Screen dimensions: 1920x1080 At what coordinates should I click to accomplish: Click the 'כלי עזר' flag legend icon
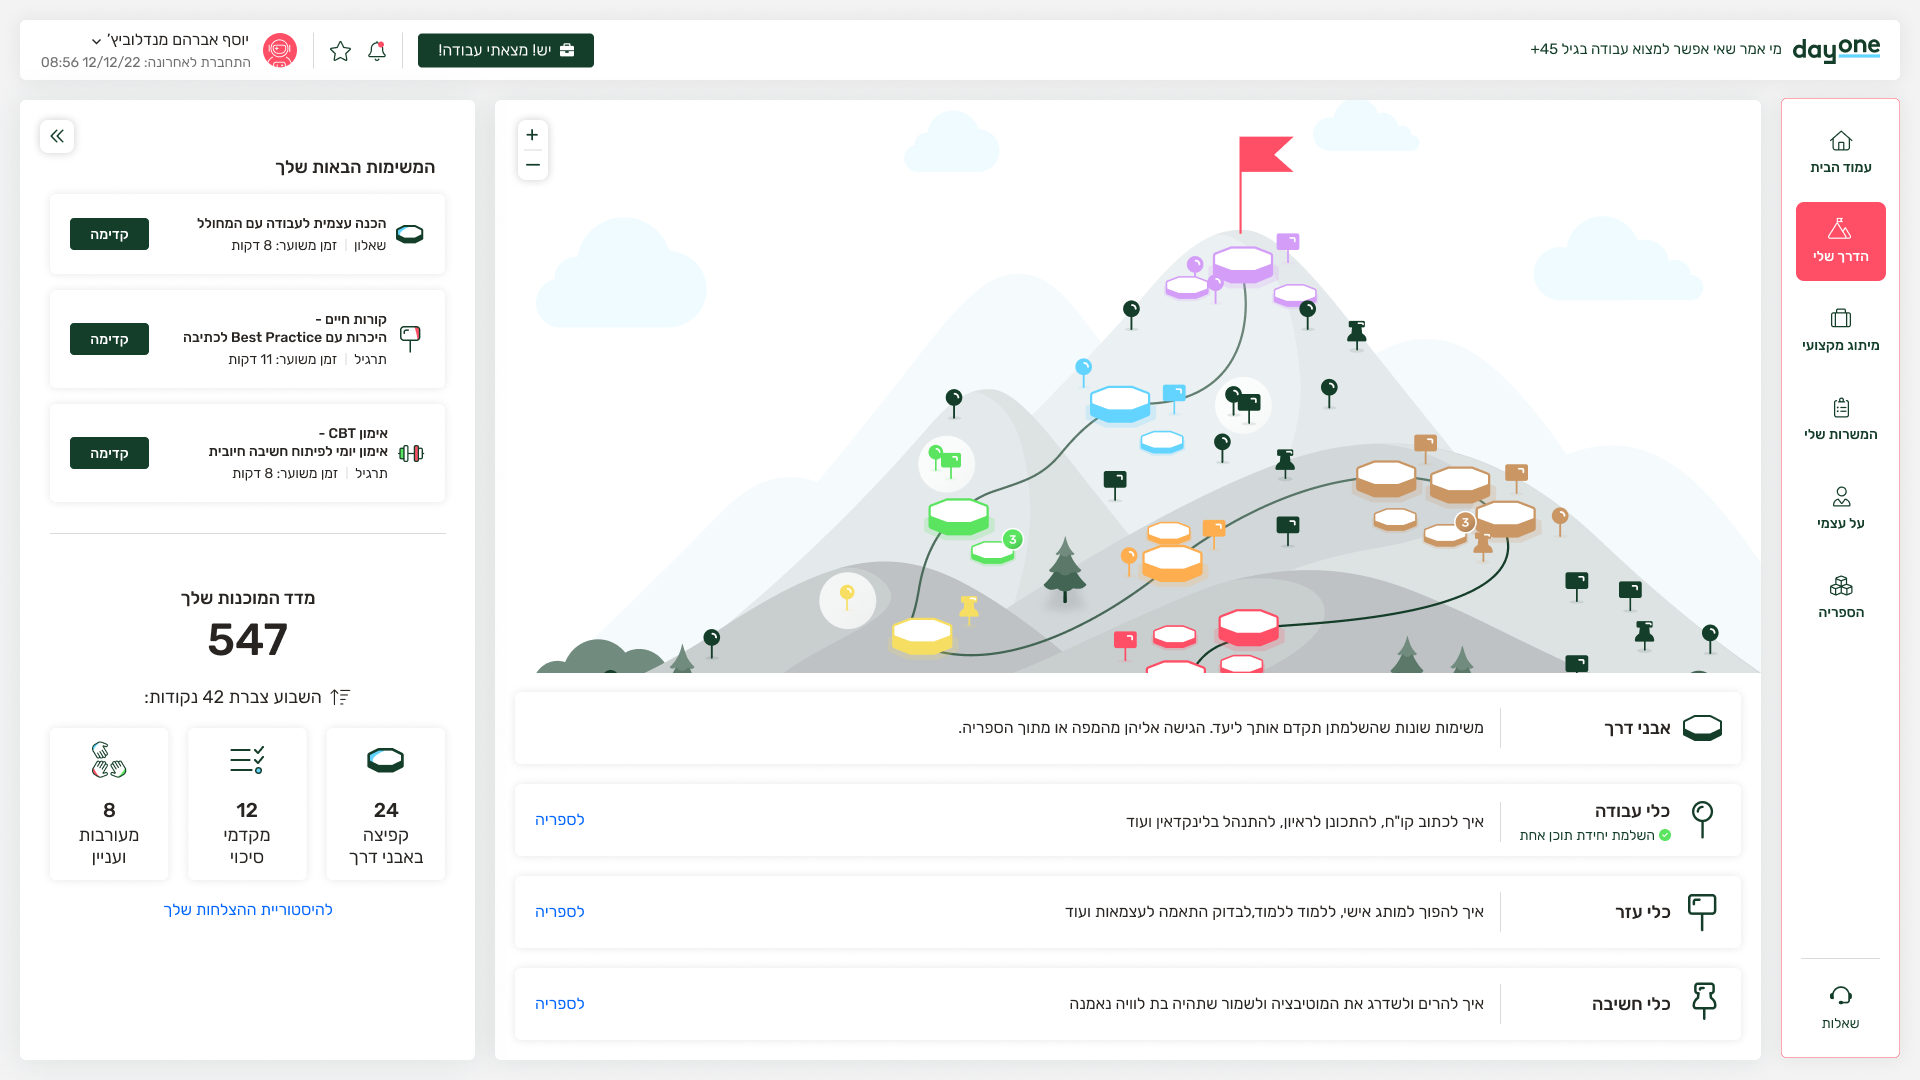(x=1702, y=912)
